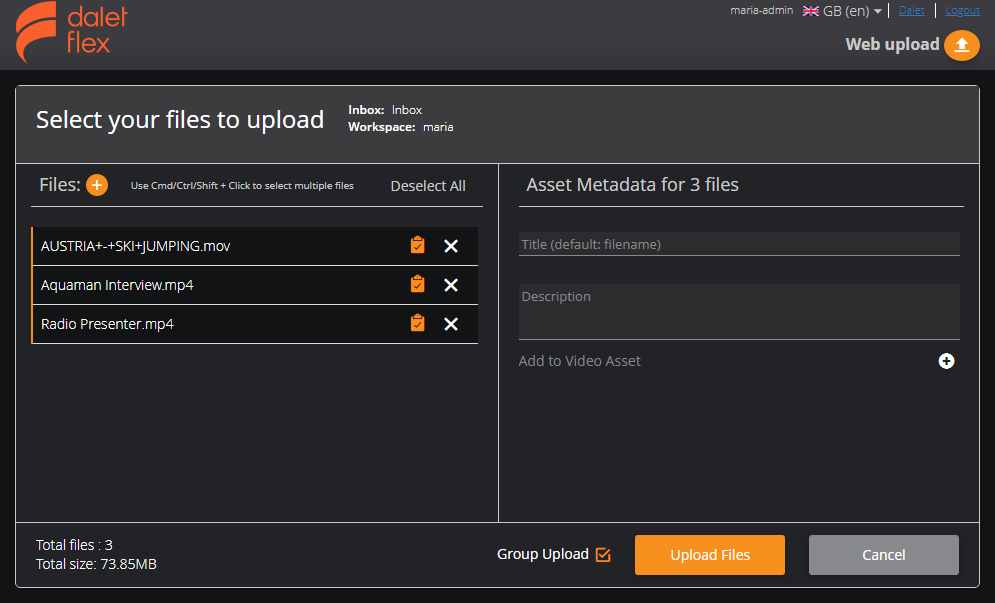Open the Dalet link in the header
The height and width of the screenshot is (603, 995).
coord(911,10)
